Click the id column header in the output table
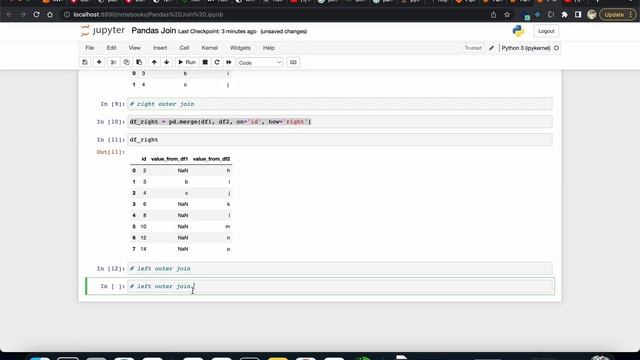Viewport: 640px width, 360px height. pos(144,159)
